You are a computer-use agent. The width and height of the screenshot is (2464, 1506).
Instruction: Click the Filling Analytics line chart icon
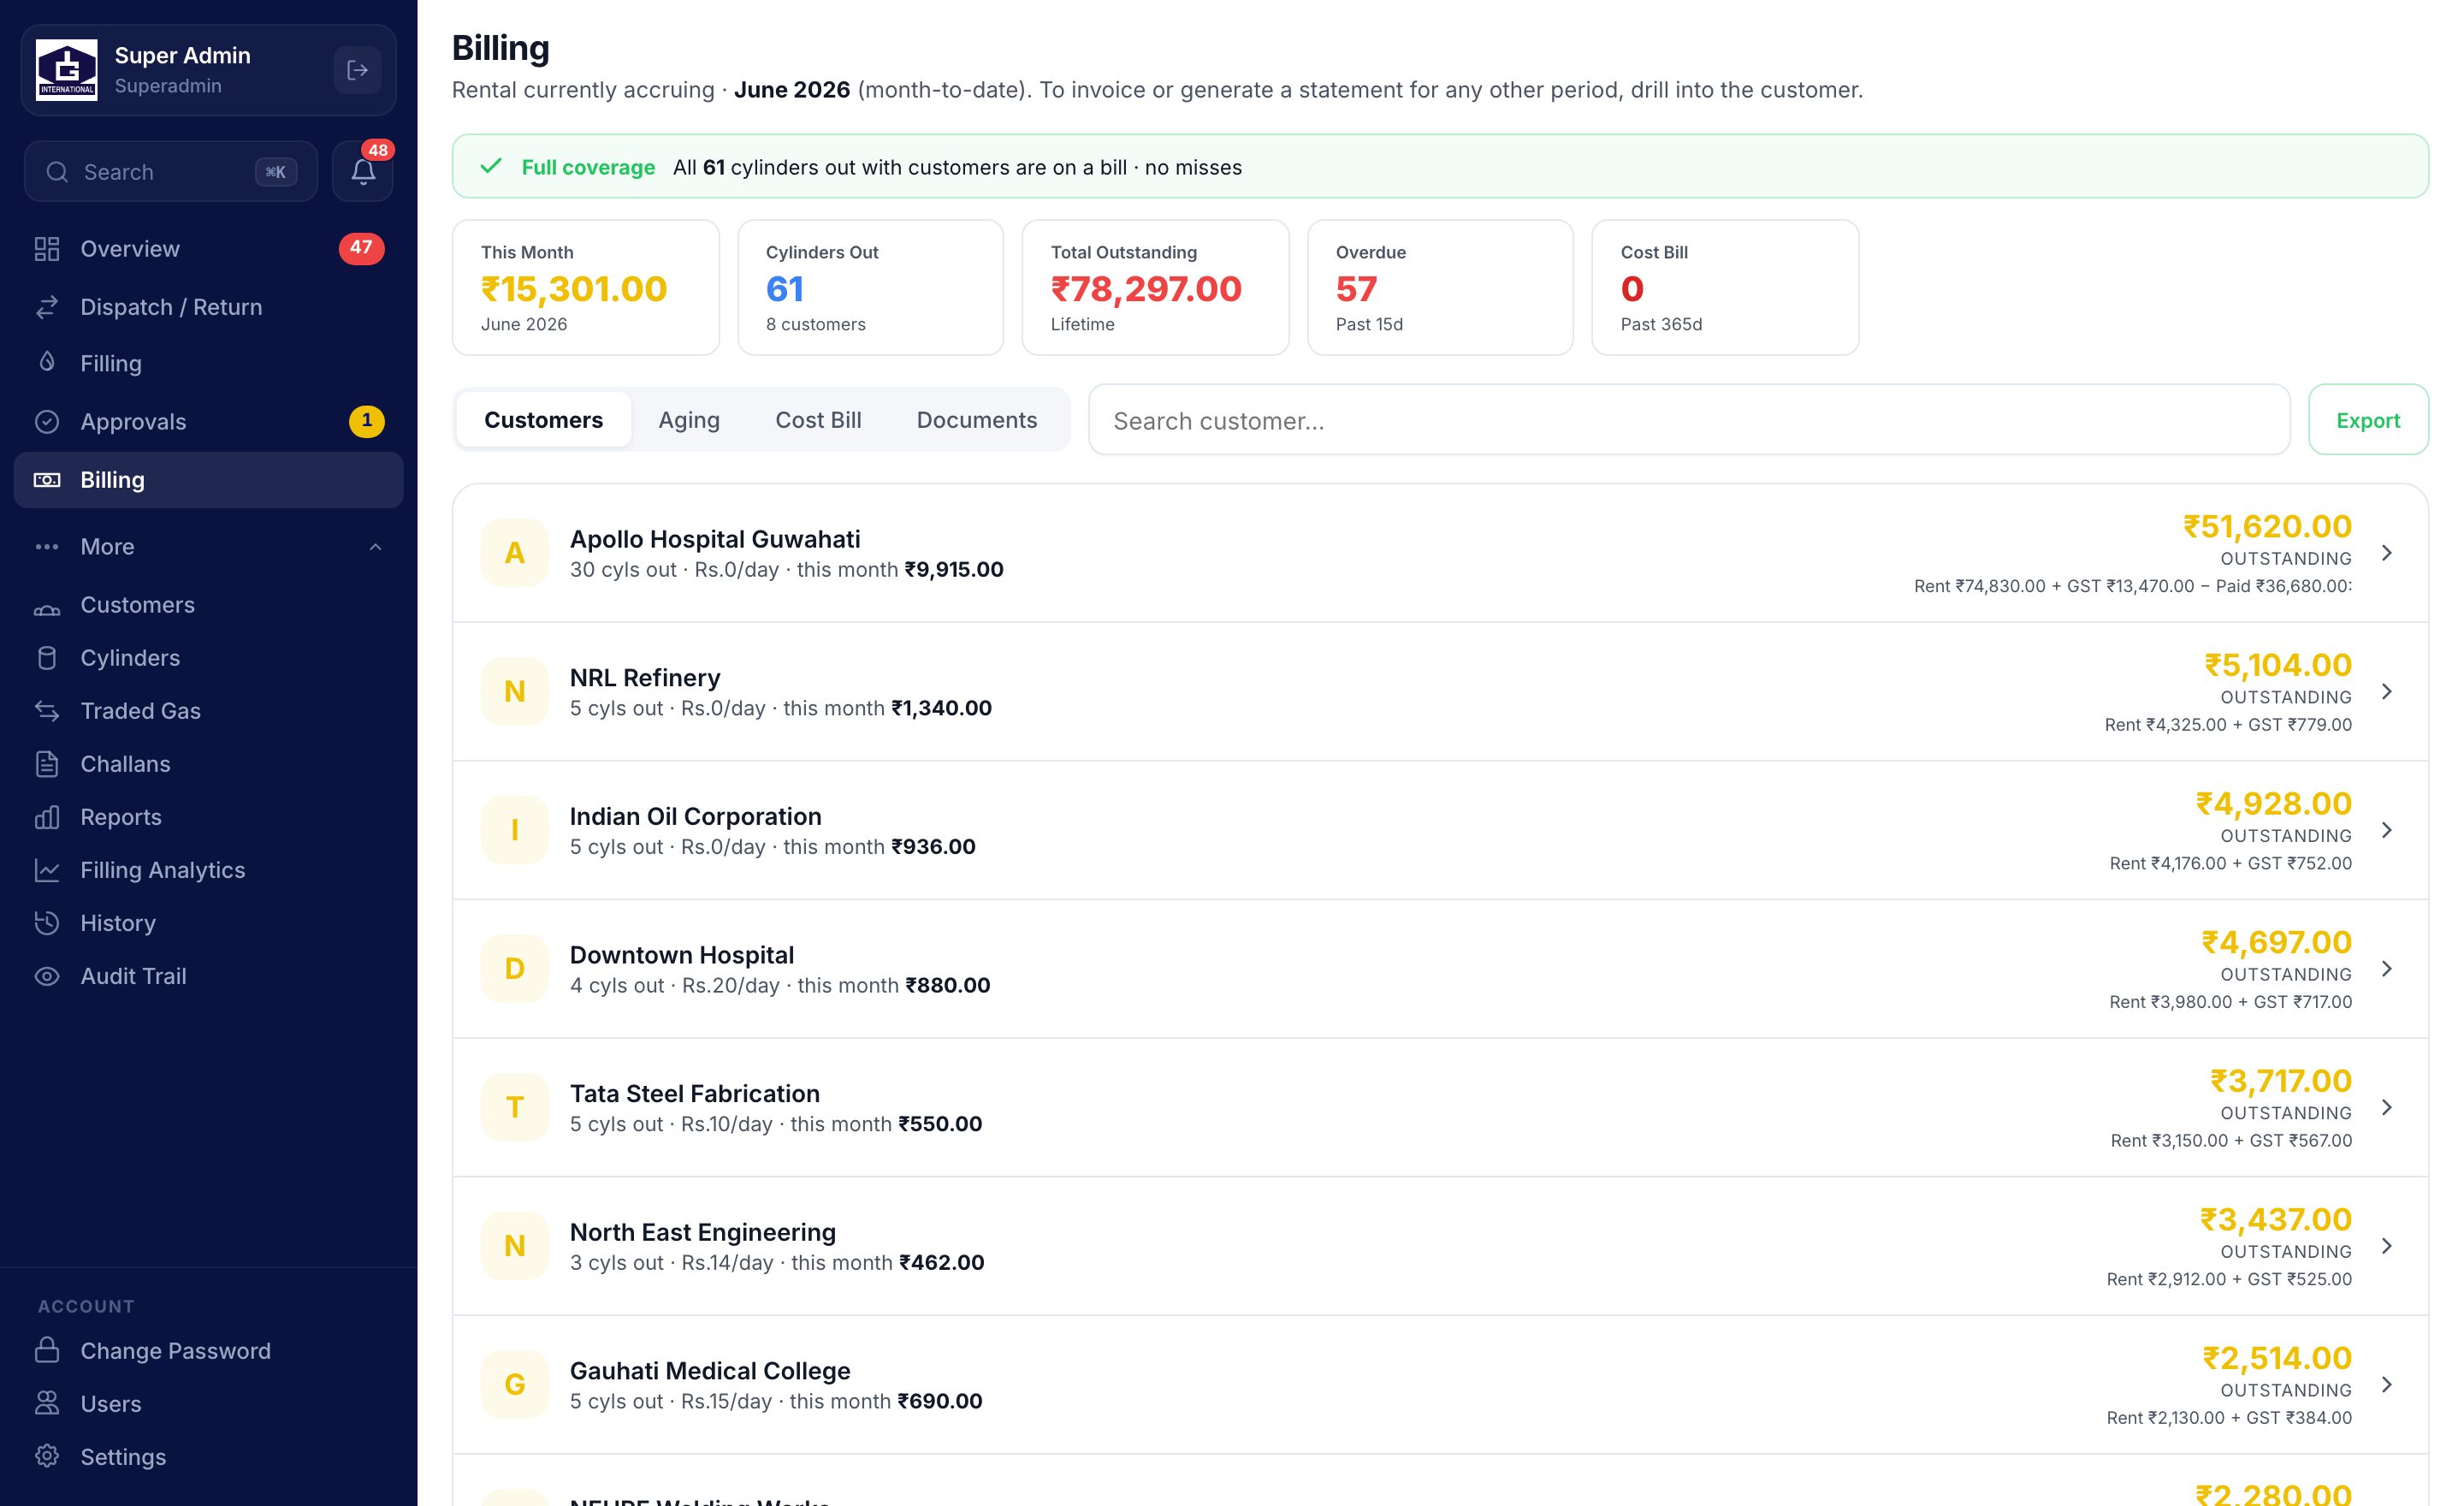click(47, 870)
